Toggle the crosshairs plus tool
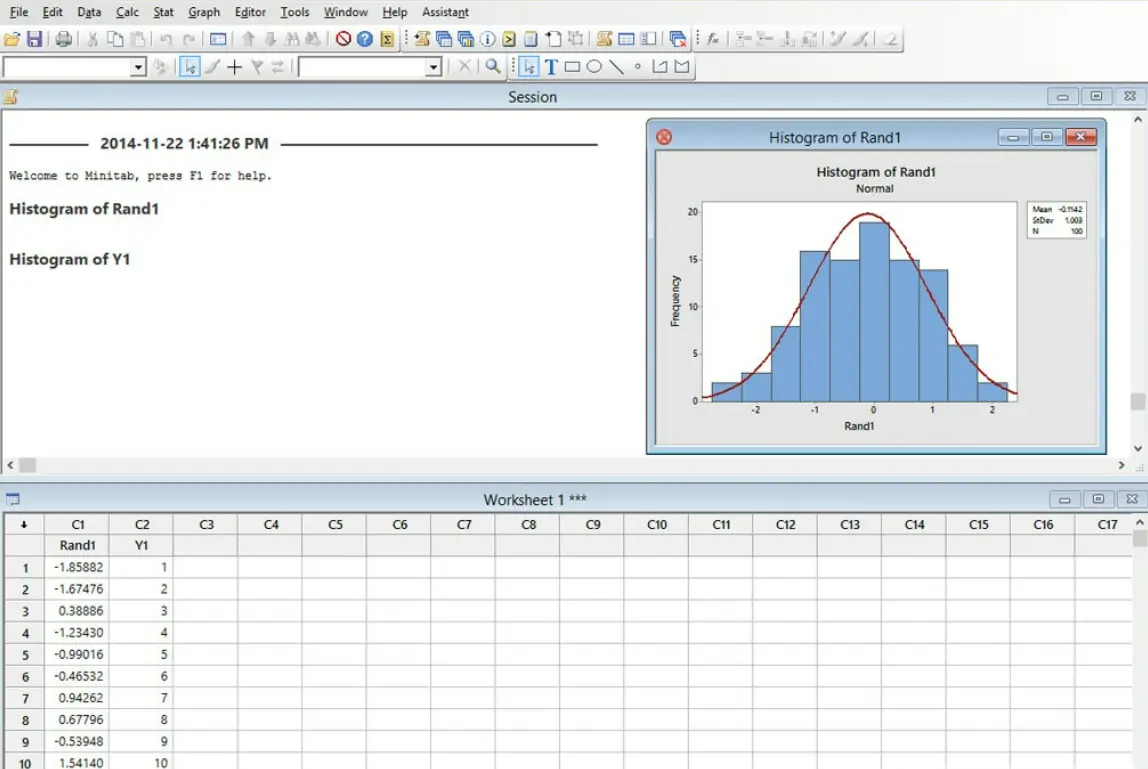Screen dimensions: 1148x769 point(234,67)
